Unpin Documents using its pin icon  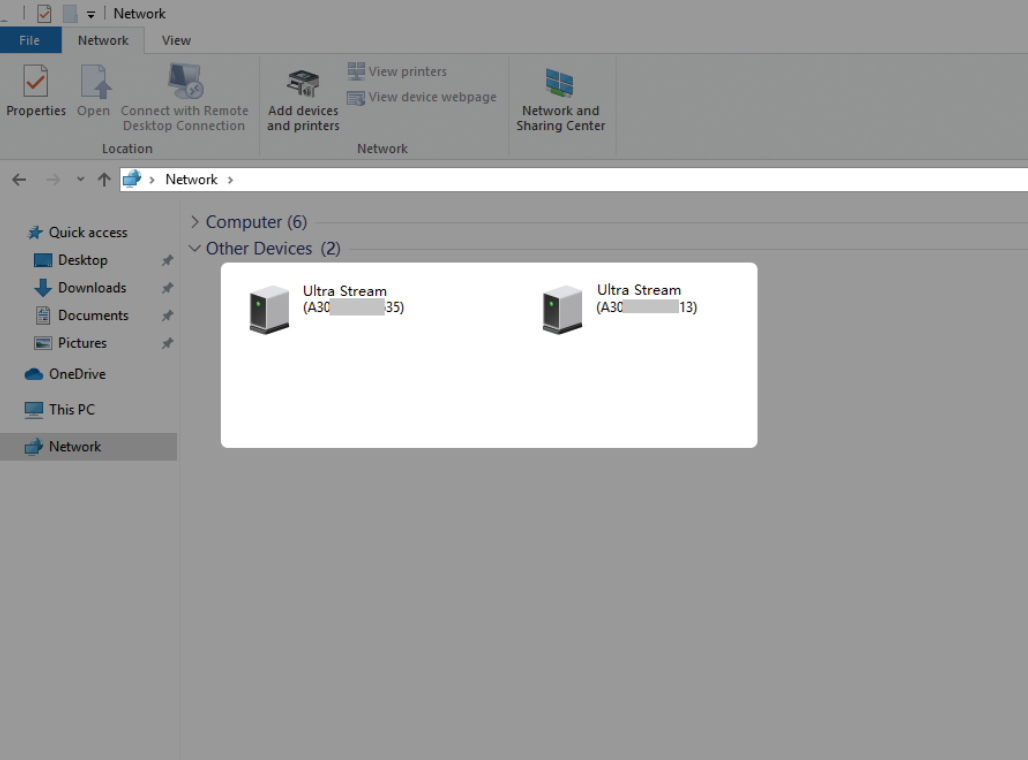click(168, 315)
